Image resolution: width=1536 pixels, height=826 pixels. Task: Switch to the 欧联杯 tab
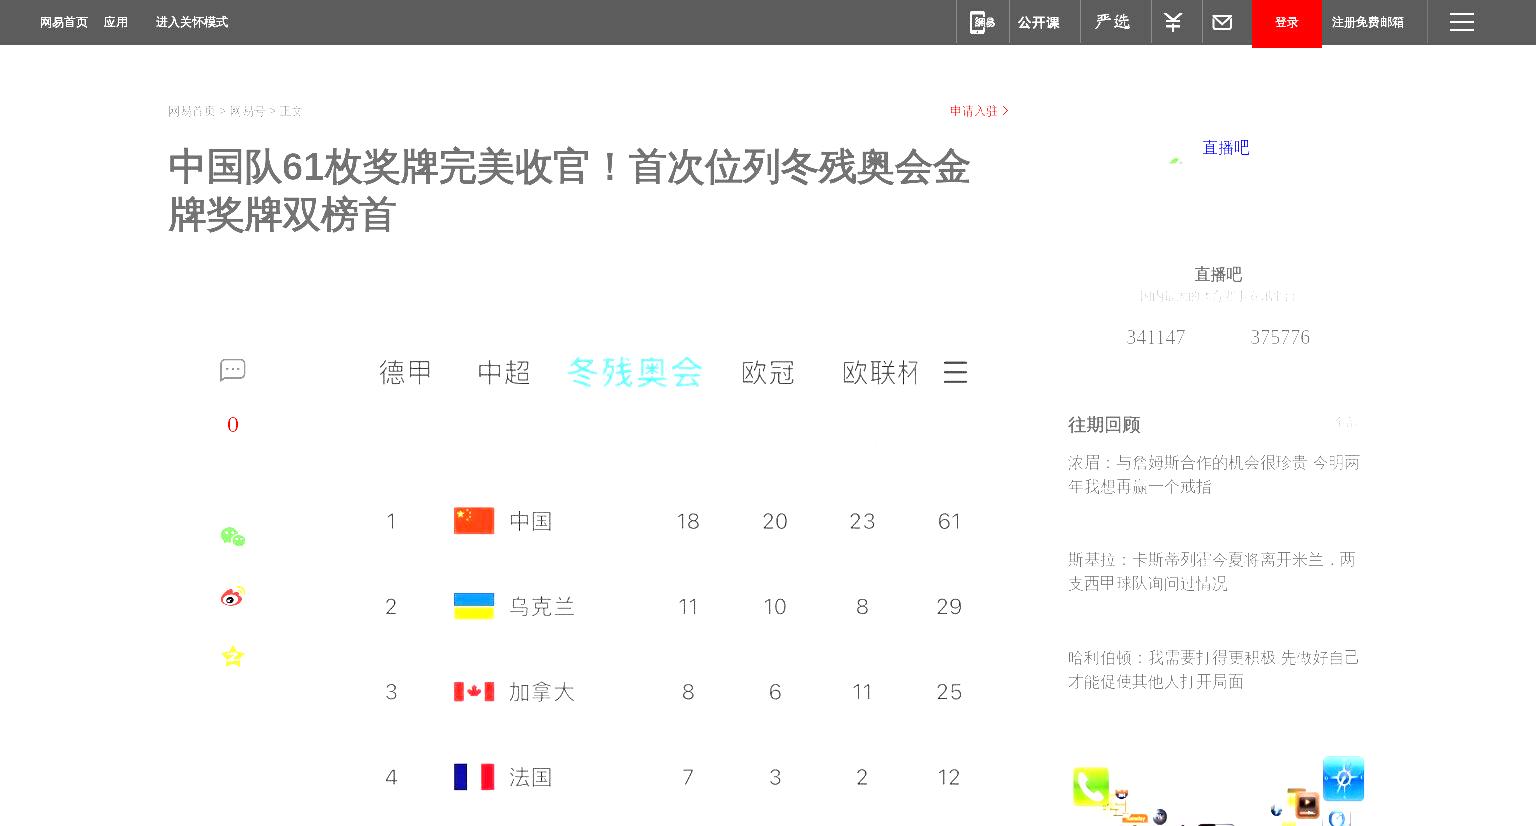(880, 373)
